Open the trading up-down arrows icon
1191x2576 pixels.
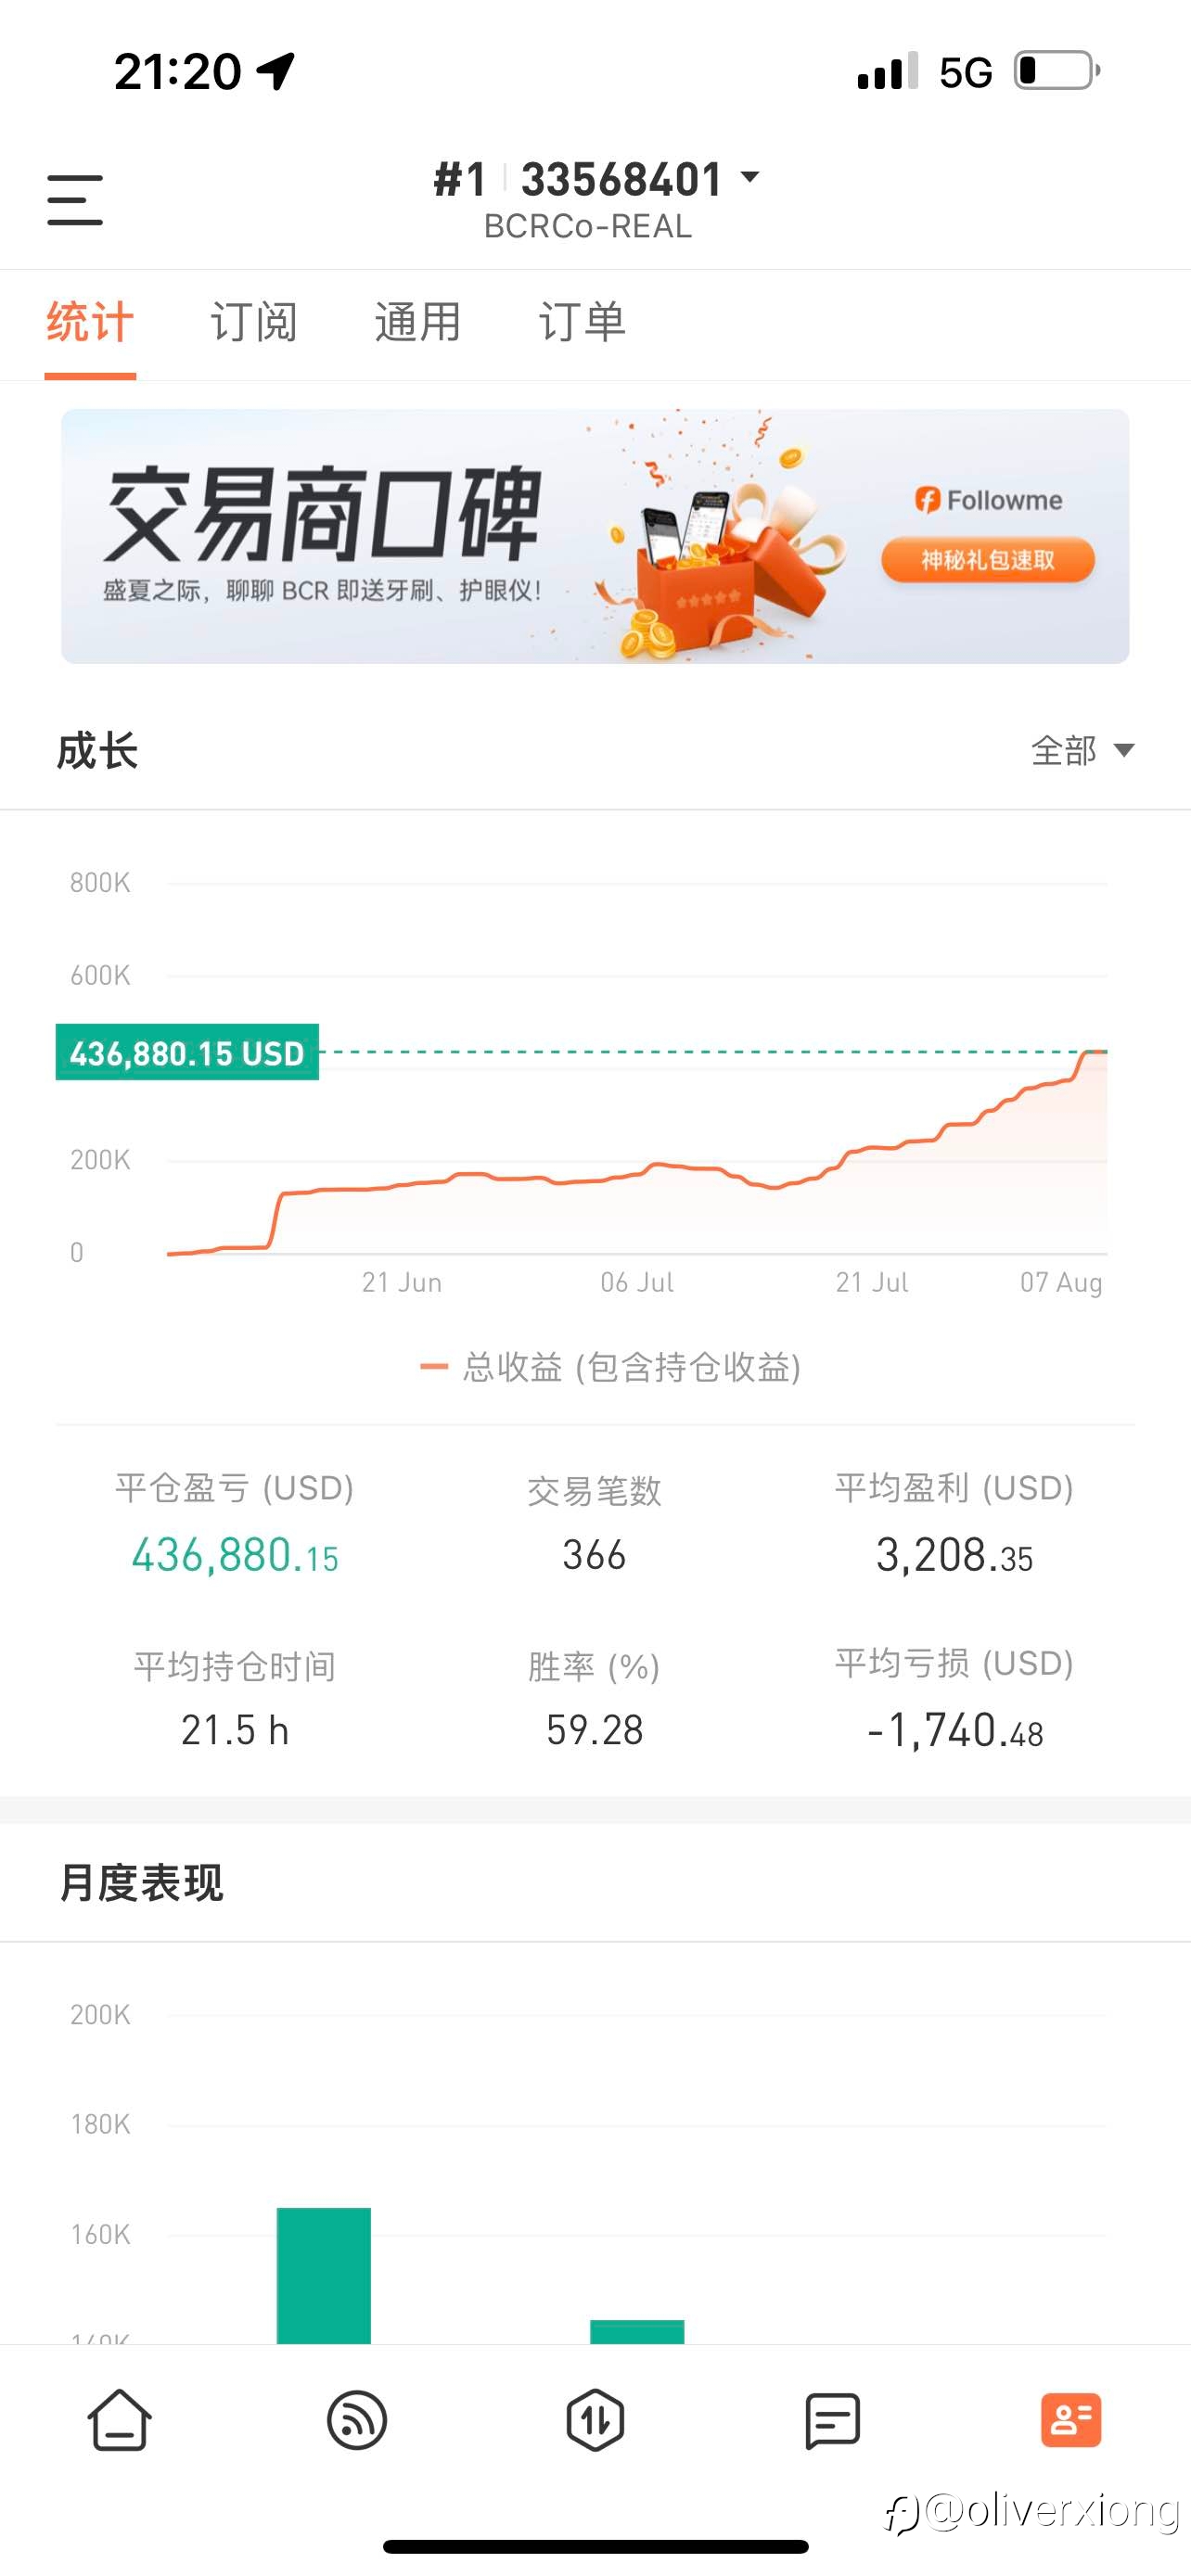tap(595, 2421)
